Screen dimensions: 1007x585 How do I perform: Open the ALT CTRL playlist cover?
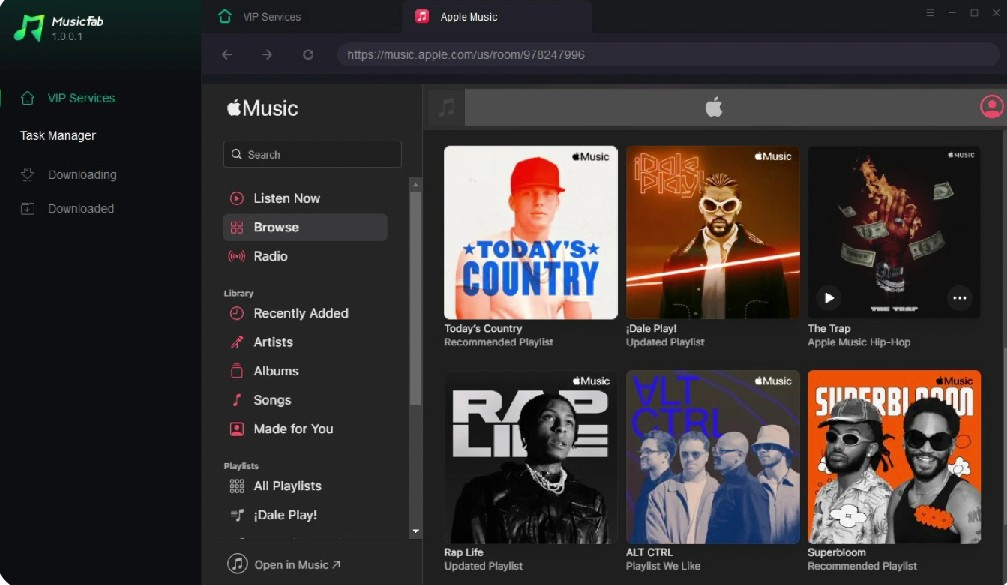713,457
